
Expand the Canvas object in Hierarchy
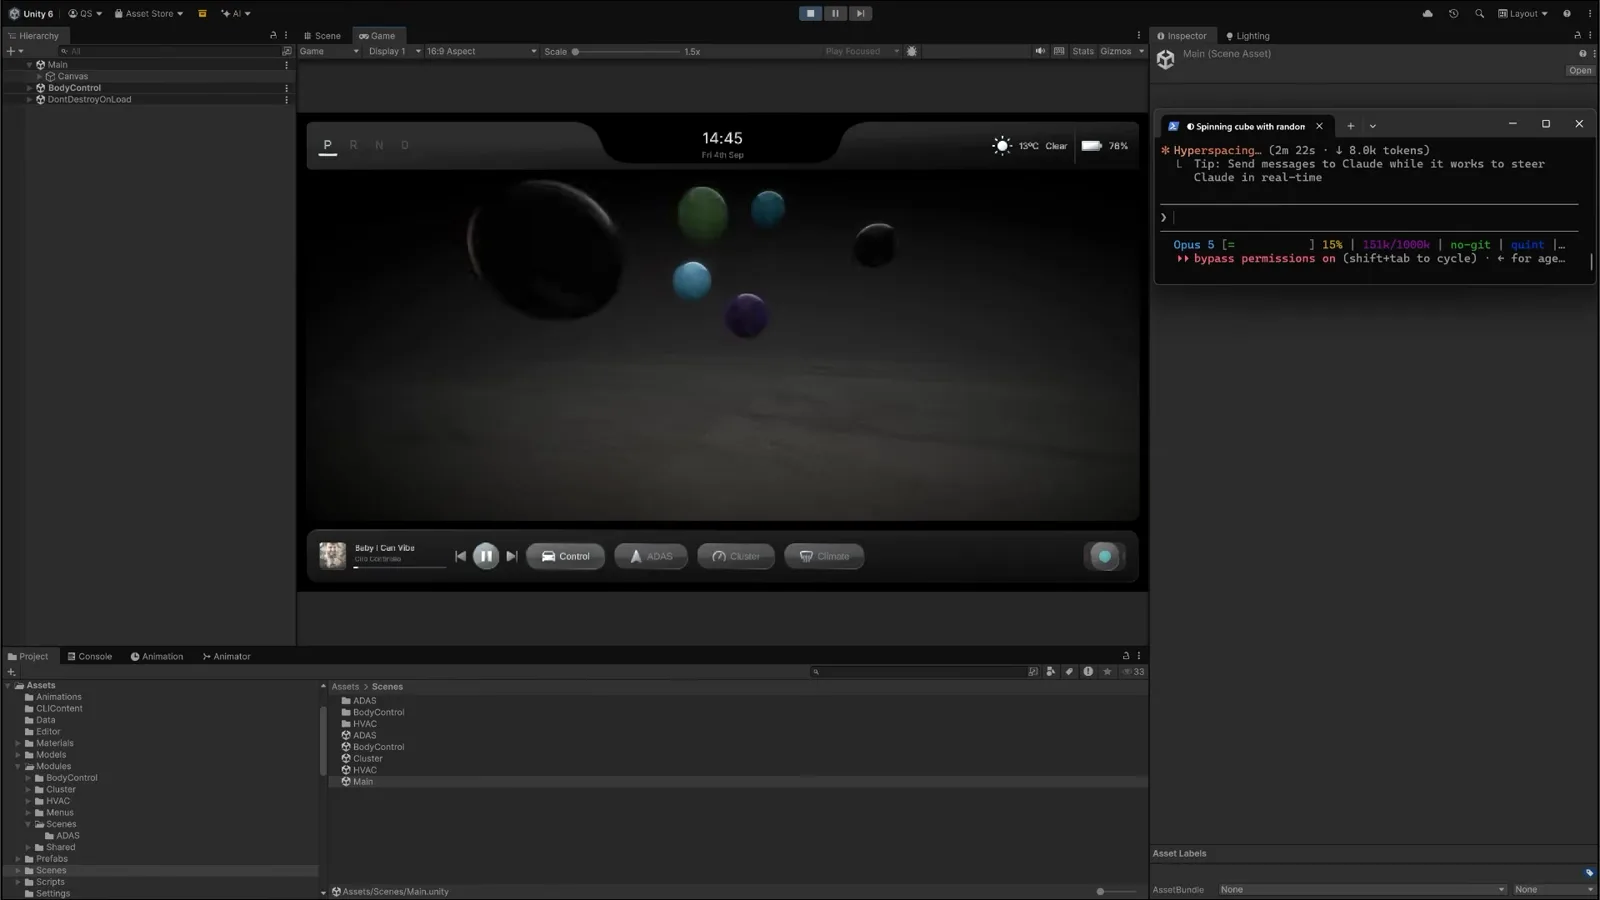pyautogui.click(x=39, y=76)
